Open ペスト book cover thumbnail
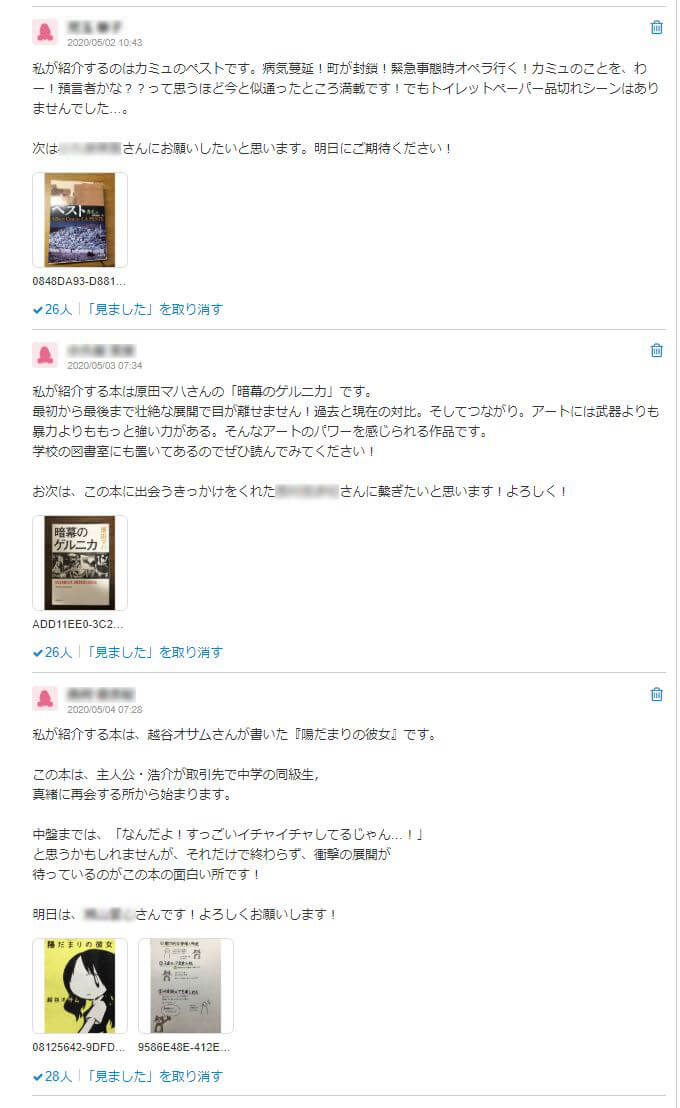Screen dimensions: 680x1108 click(x=80, y=220)
